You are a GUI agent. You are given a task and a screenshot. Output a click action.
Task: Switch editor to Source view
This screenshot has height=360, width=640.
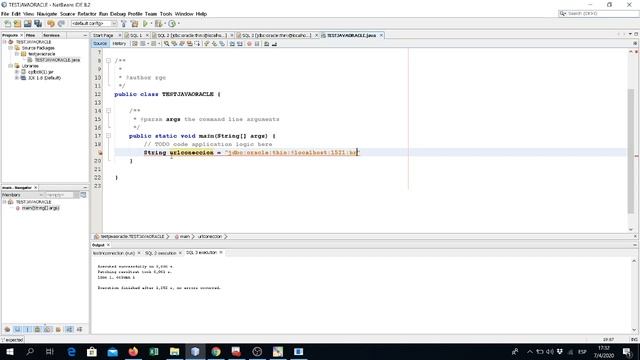pos(100,44)
